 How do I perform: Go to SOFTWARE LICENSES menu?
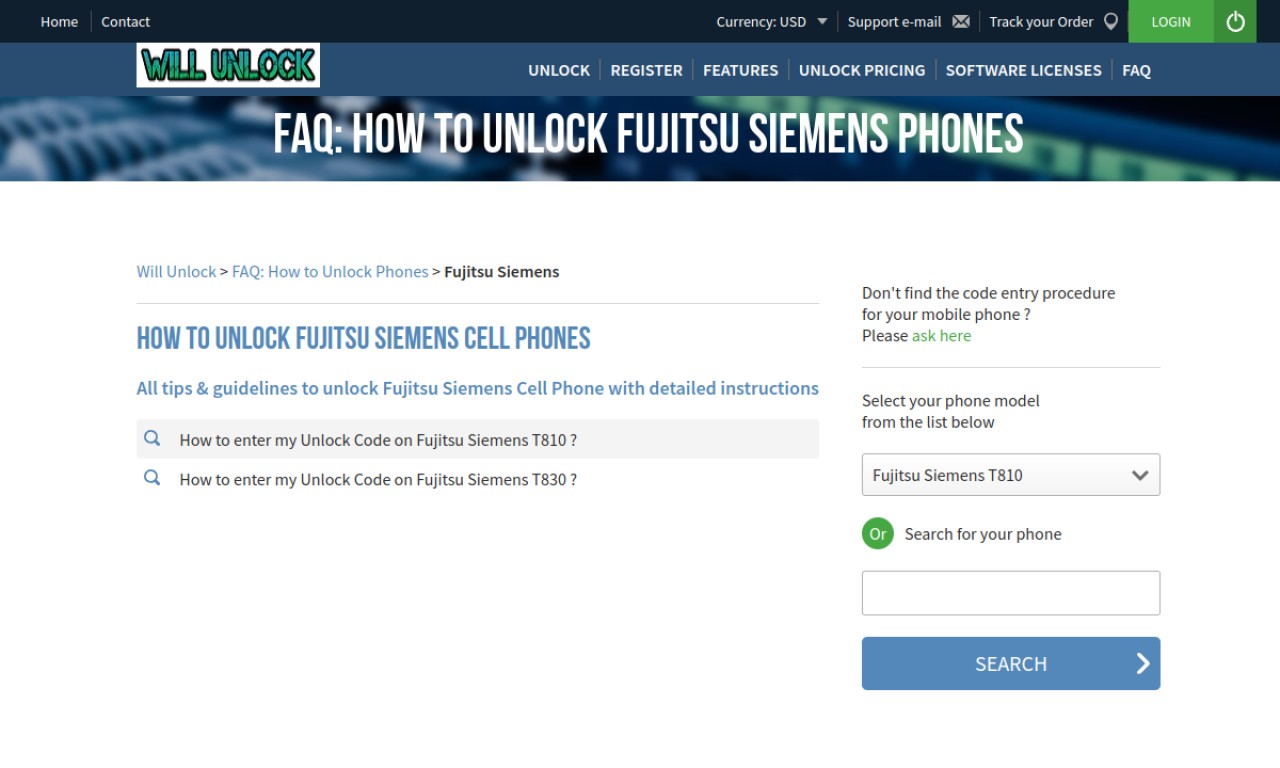click(x=1023, y=70)
